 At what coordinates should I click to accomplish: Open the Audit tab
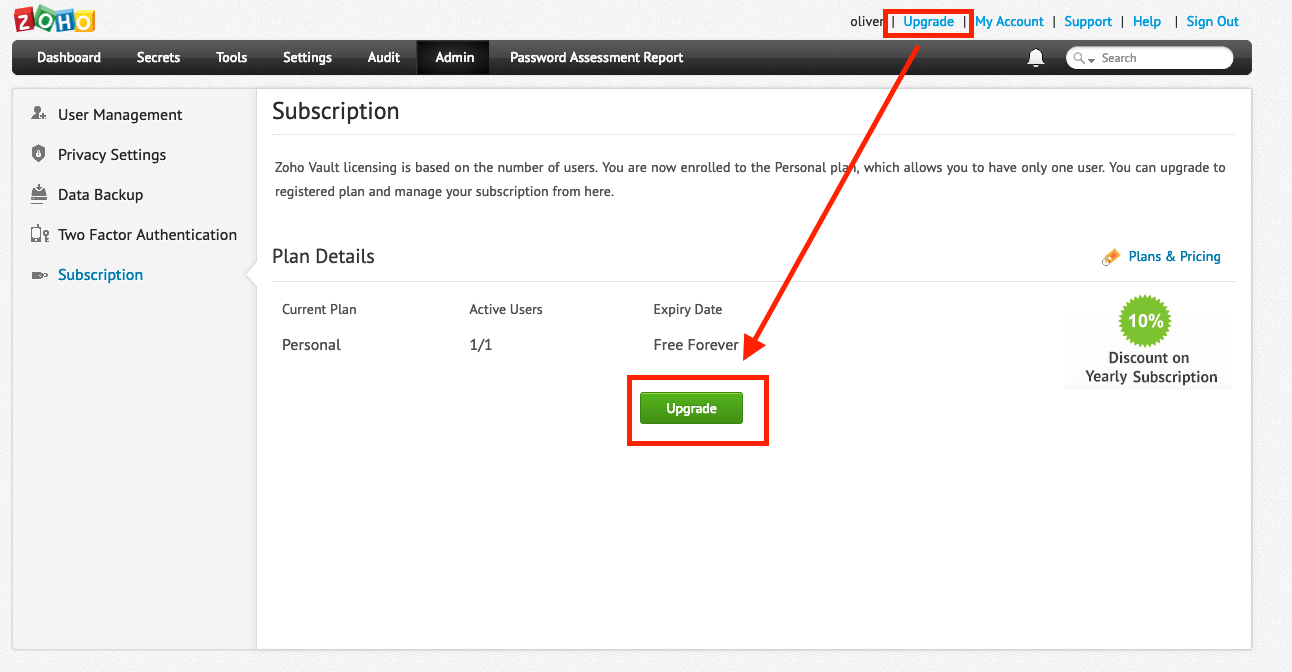click(384, 57)
